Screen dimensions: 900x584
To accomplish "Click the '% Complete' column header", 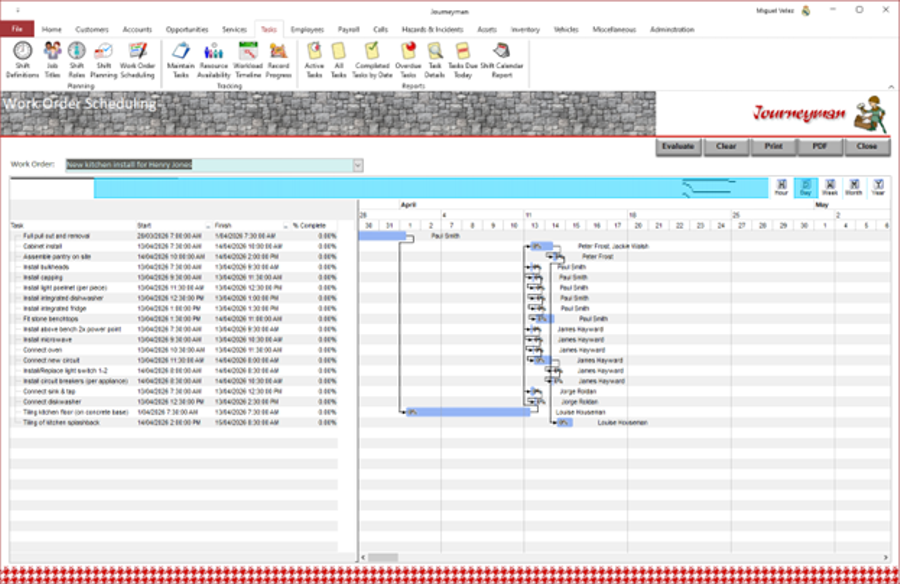I will (x=309, y=226).
